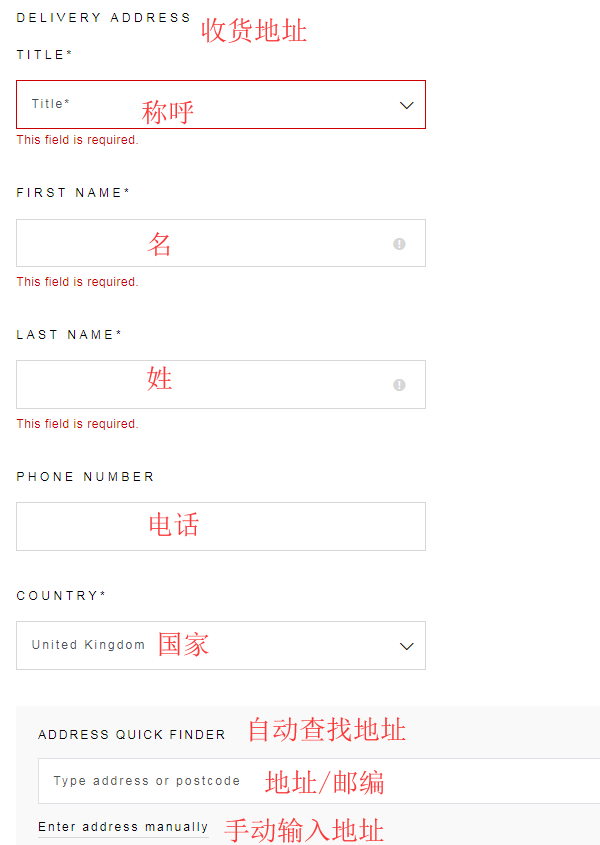The height and width of the screenshot is (845, 600).
Task: Click the Delivery Address heading
Action: coord(103,17)
